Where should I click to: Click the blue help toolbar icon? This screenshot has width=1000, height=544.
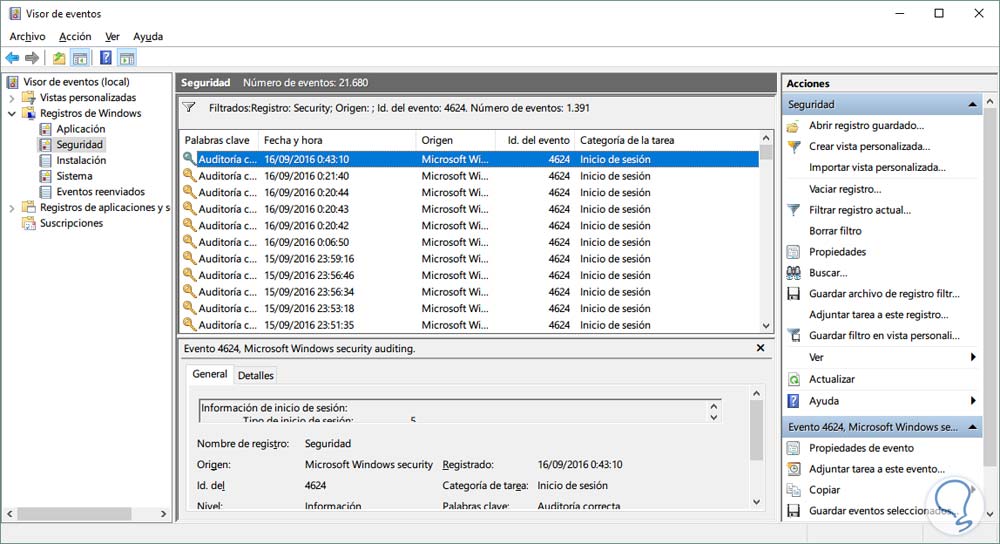pos(106,58)
